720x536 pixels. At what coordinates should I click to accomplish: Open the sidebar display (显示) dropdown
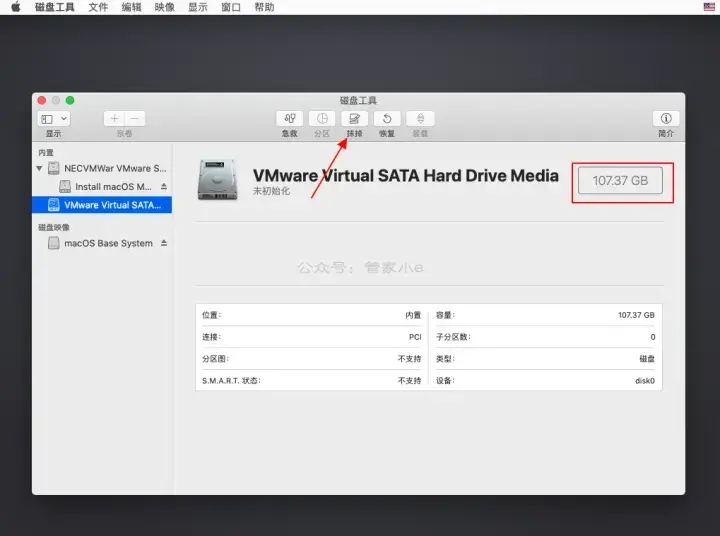pyautogui.click(x=54, y=119)
